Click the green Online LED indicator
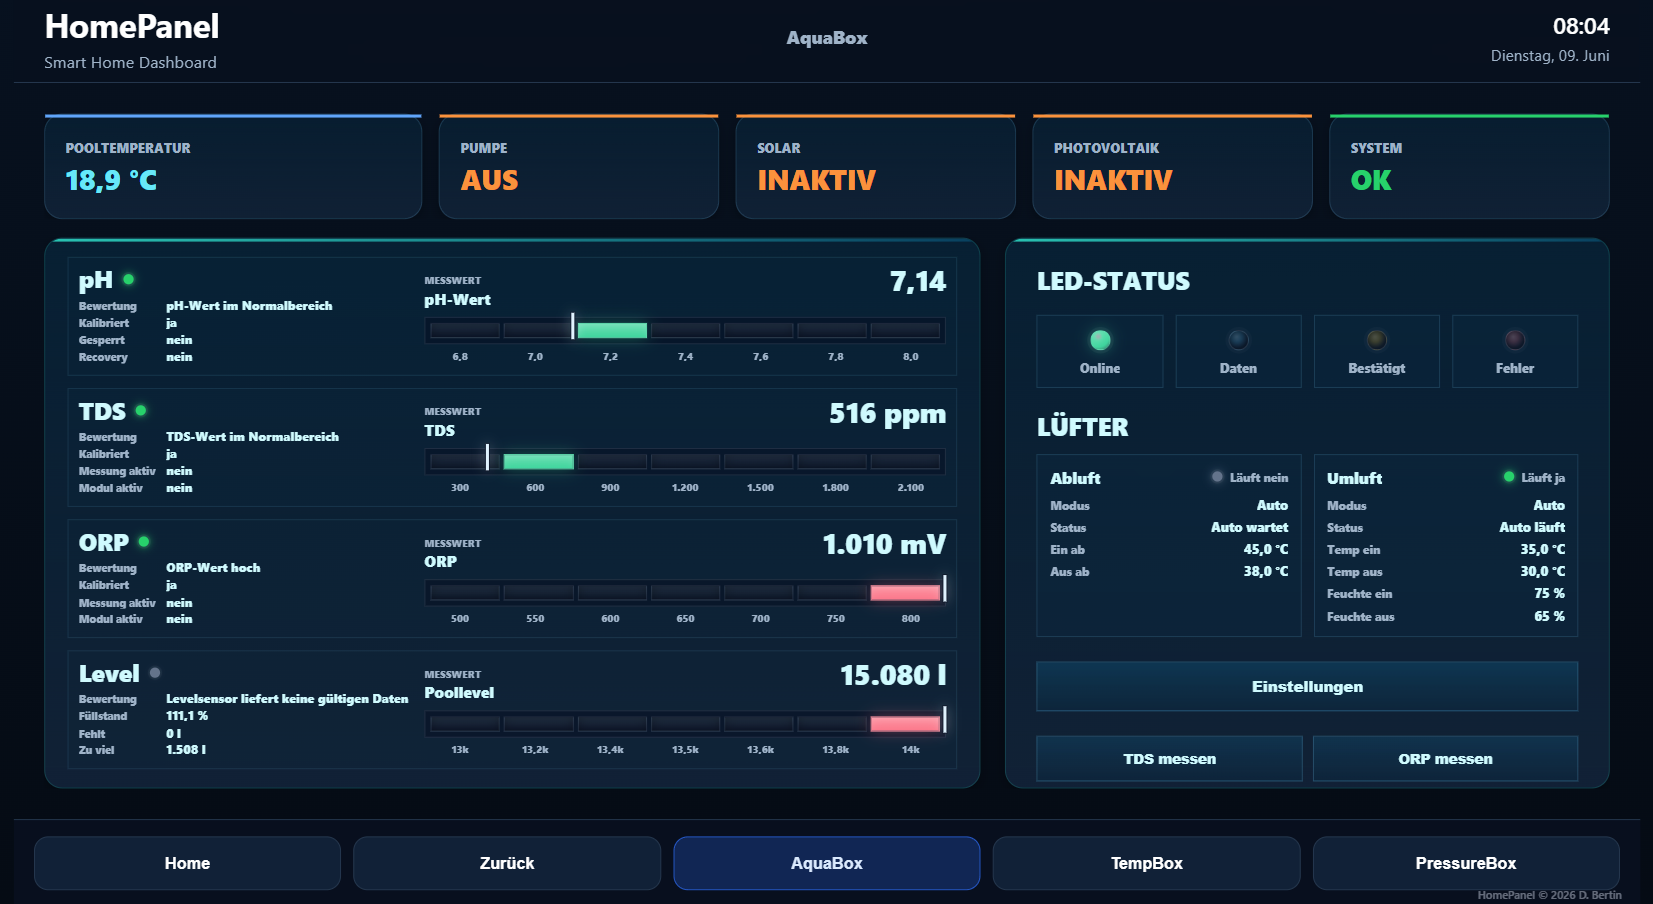This screenshot has width=1653, height=904. click(x=1100, y=340)
